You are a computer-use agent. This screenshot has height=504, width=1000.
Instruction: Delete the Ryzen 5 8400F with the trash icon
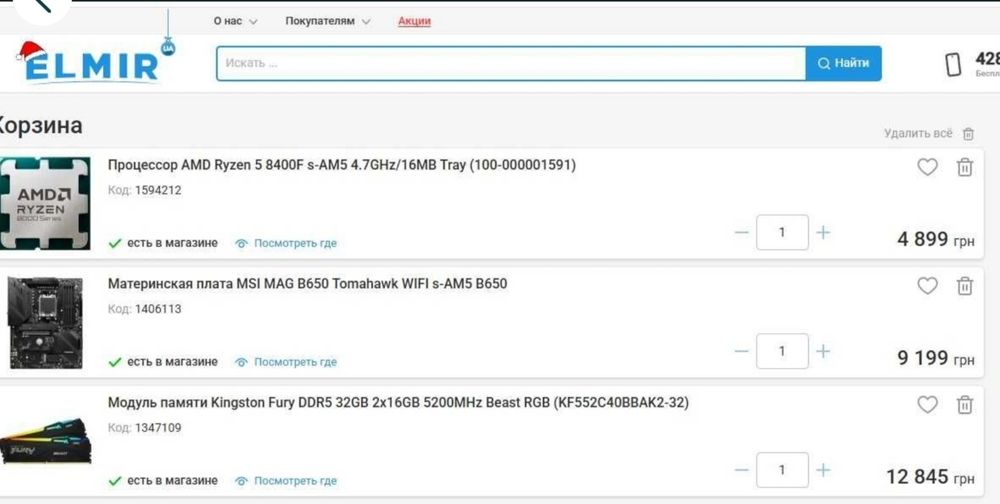click(x=965, y=167)
